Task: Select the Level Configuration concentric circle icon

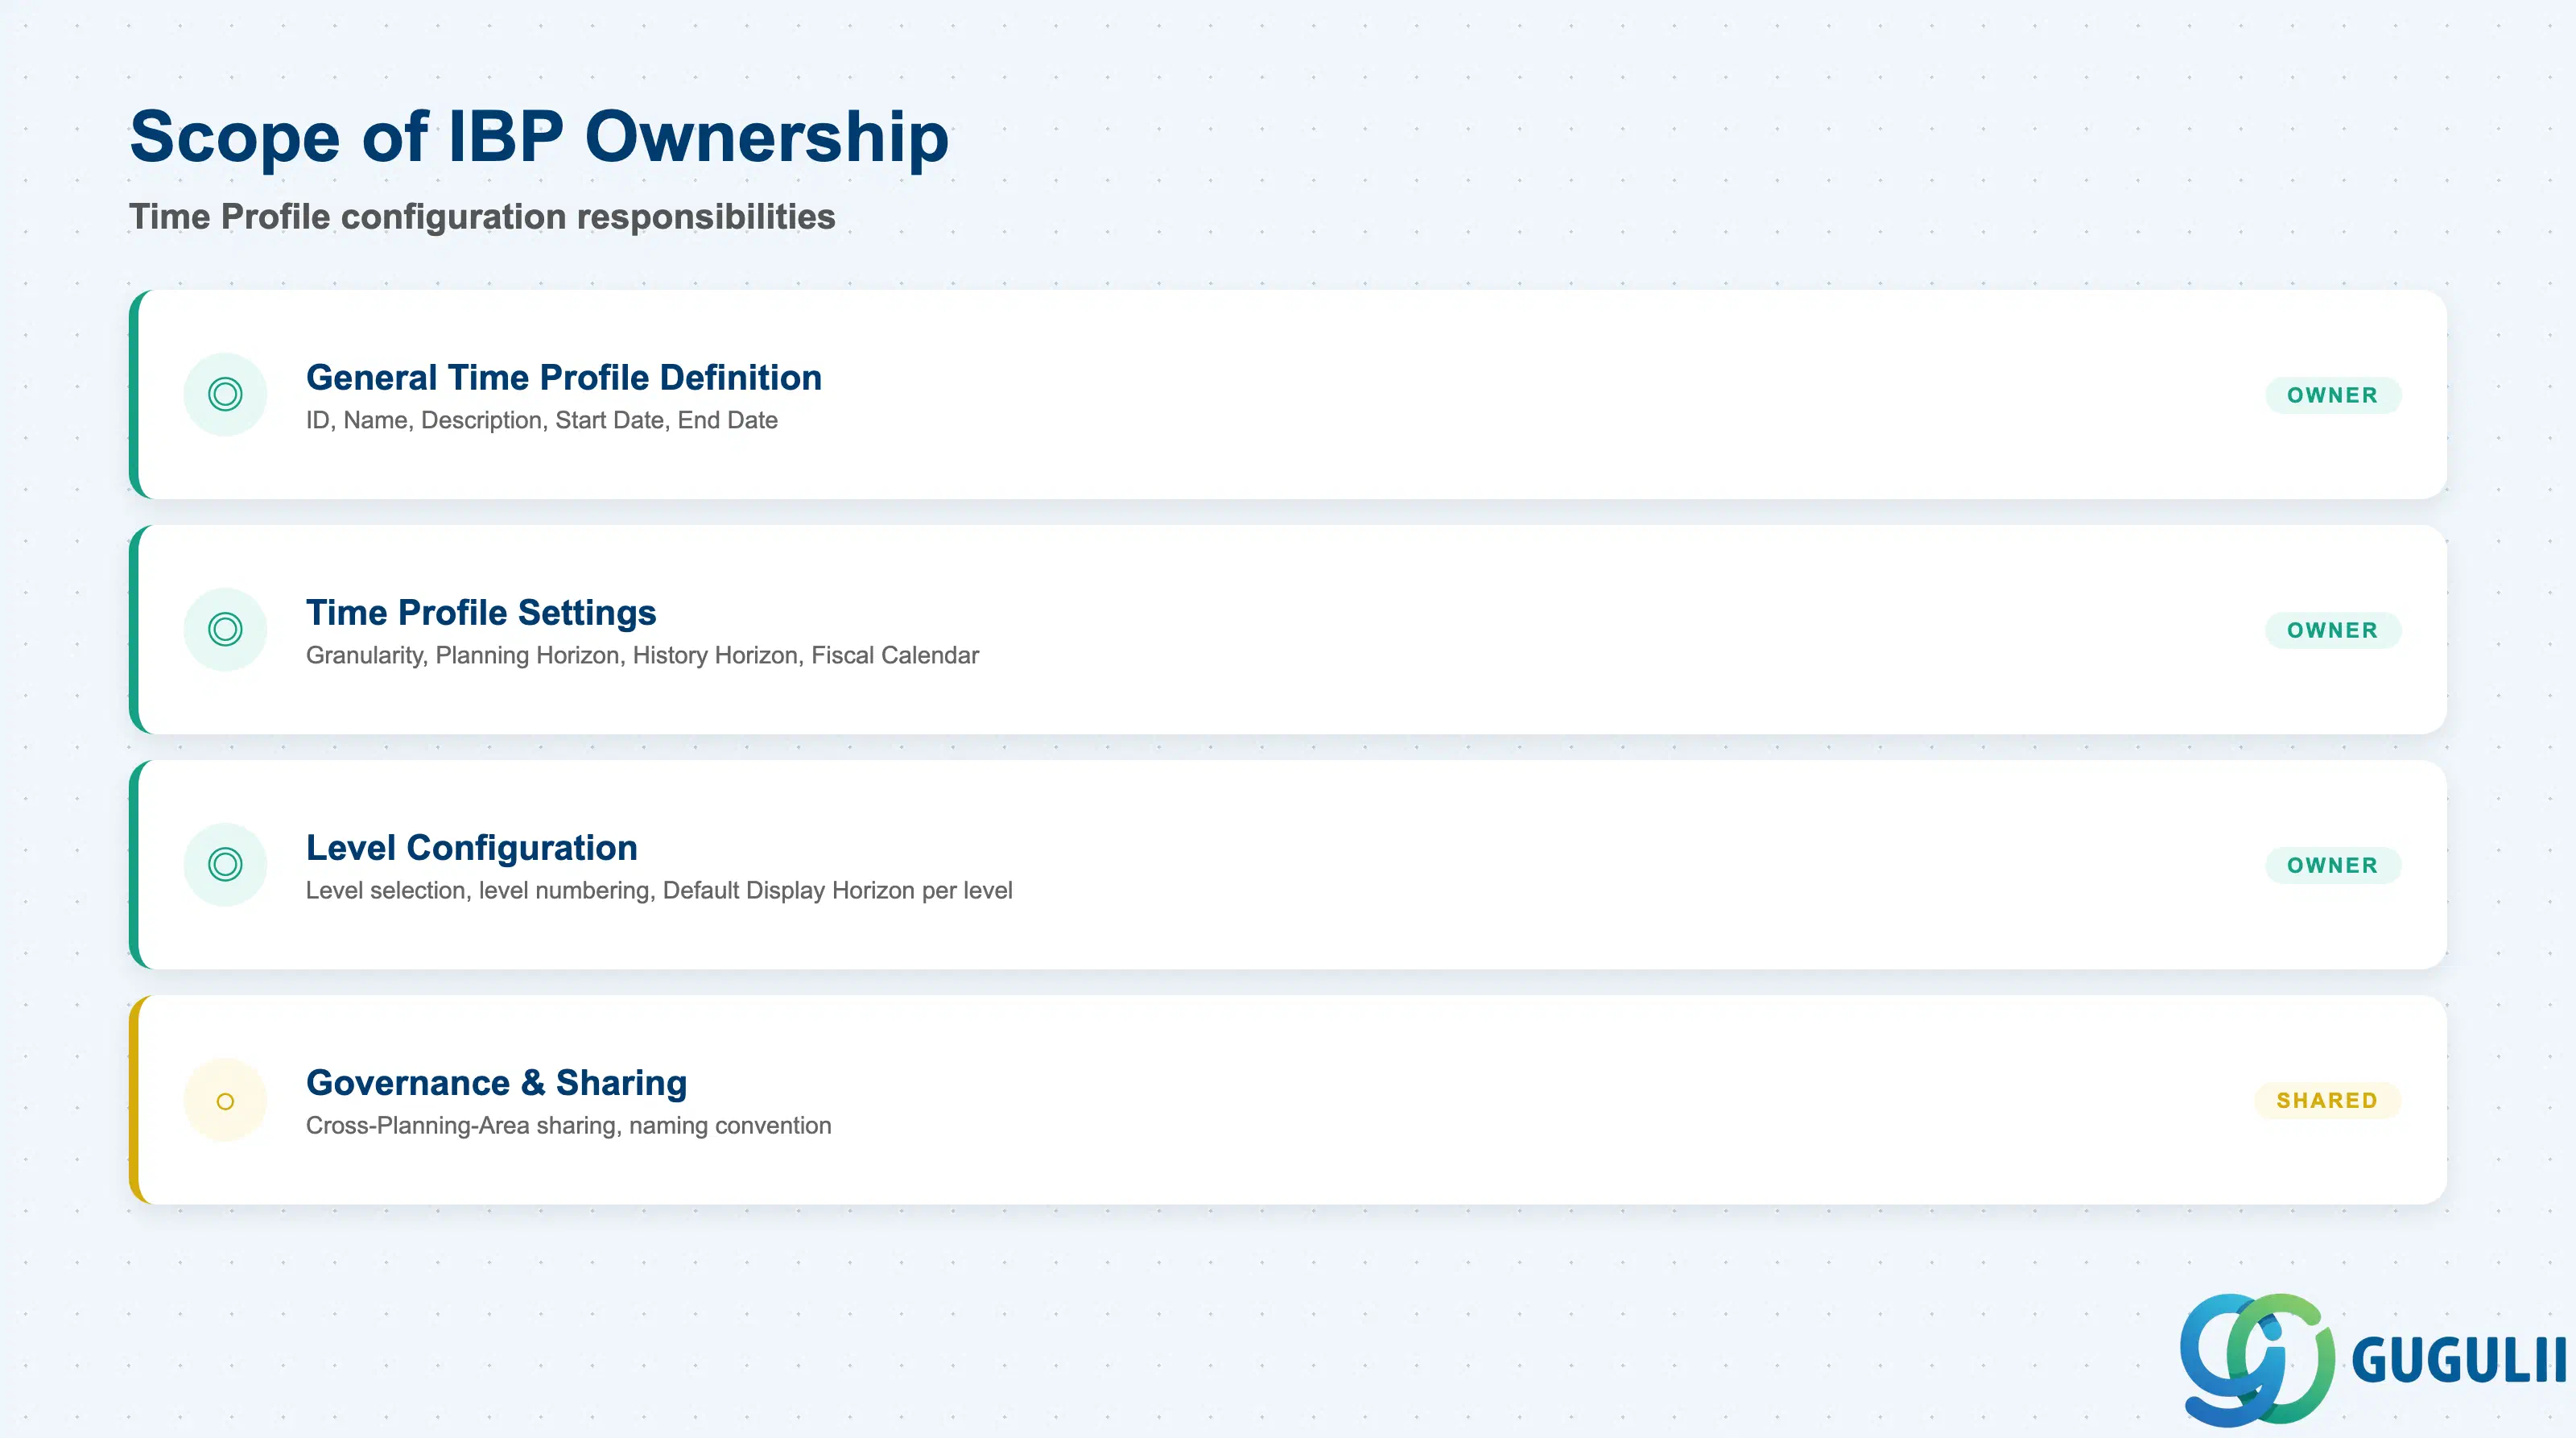Action: click(x=225, y=864)
